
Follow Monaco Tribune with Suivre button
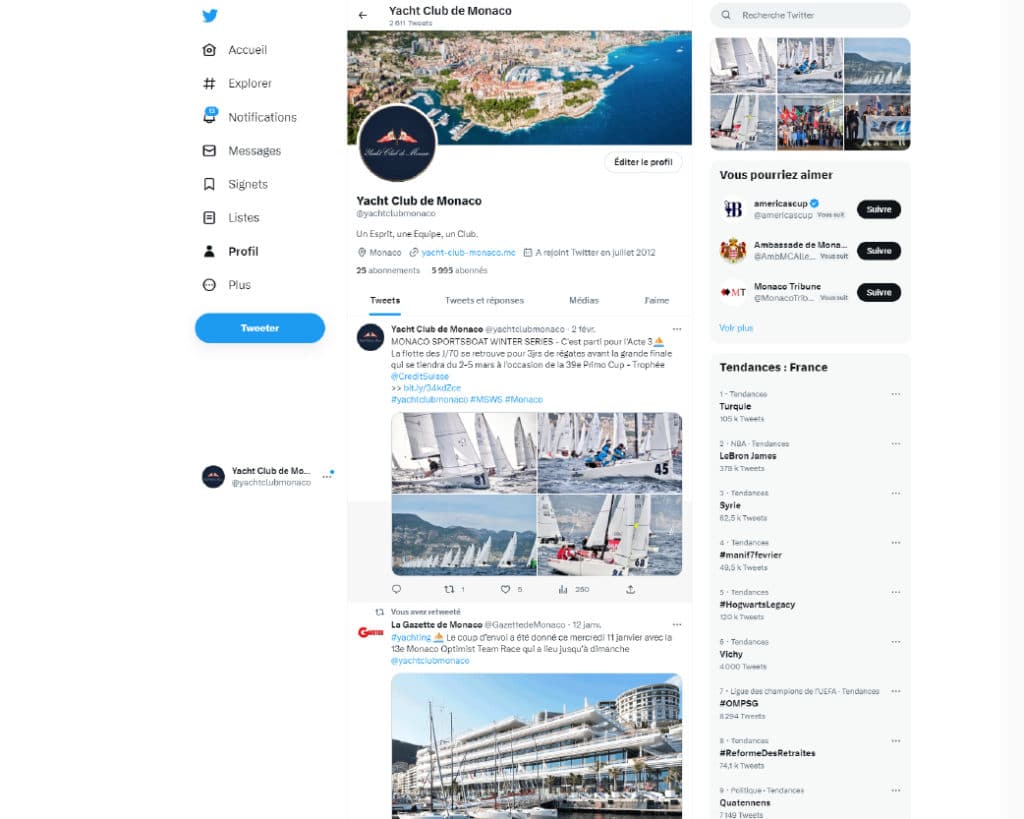pos(878,292)
